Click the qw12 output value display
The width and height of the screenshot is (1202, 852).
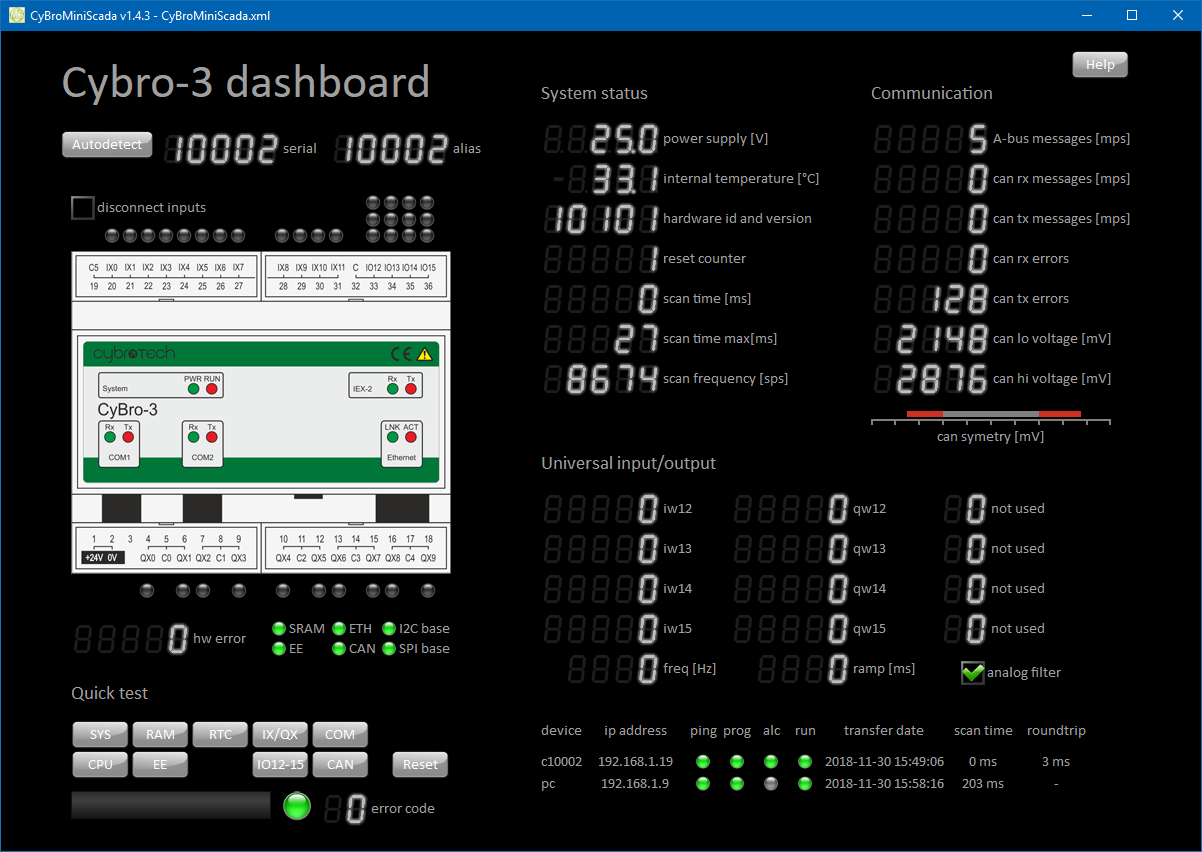point(793,509)
